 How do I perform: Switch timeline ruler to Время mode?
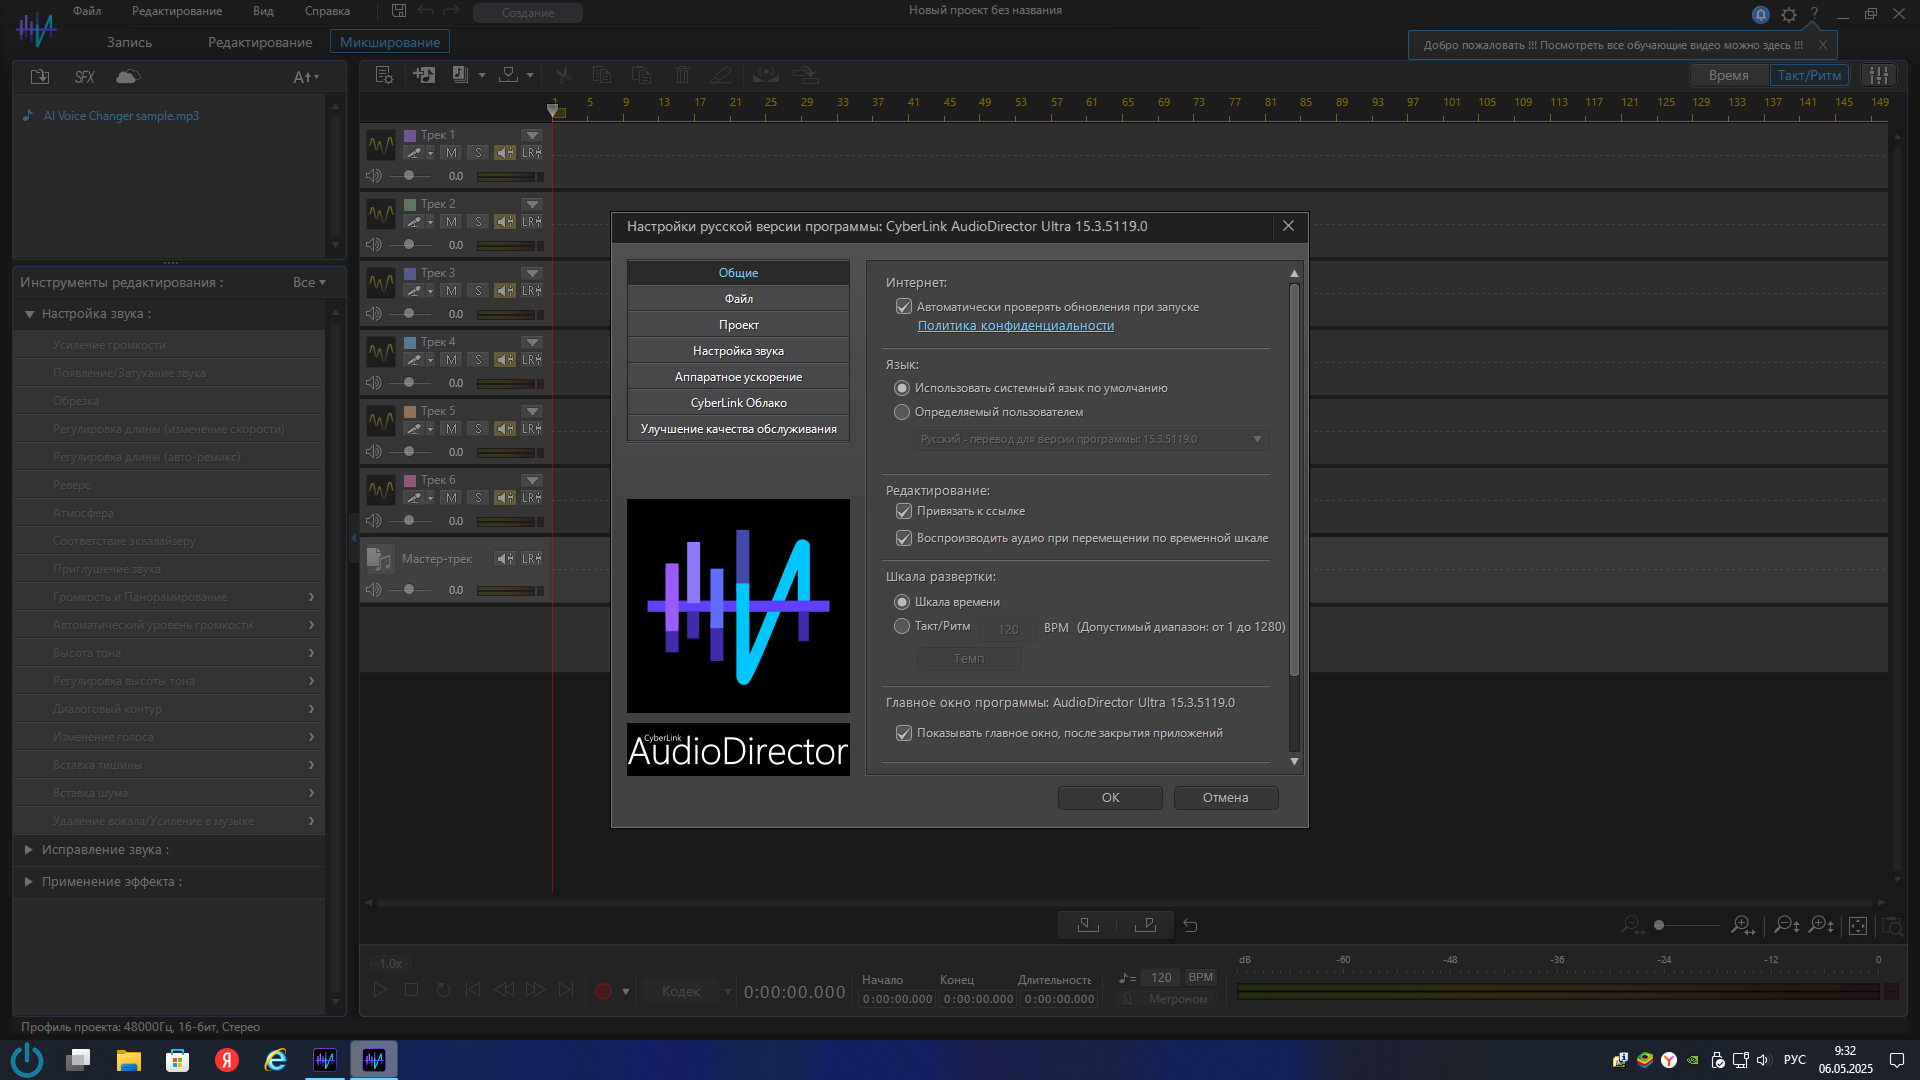click(x=1729, y=75)
